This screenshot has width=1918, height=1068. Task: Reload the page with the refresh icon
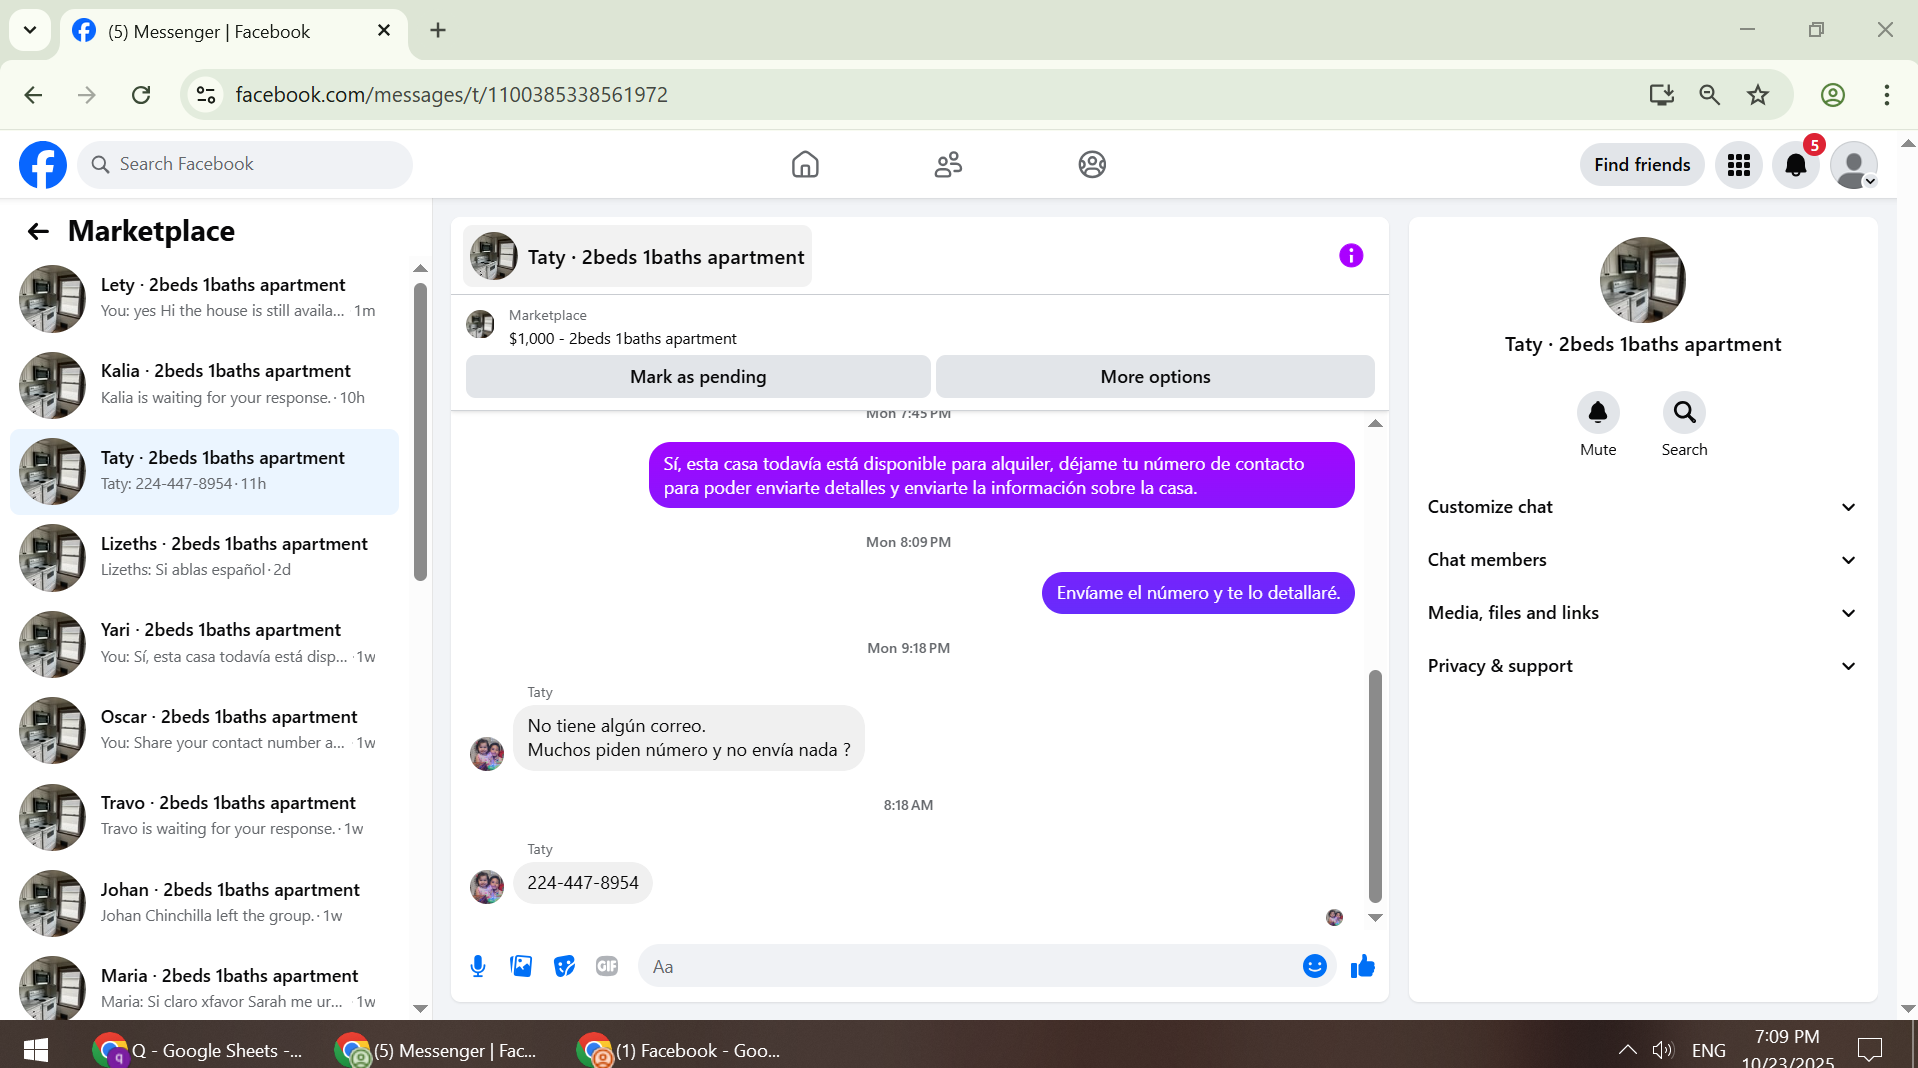point(141,95)
